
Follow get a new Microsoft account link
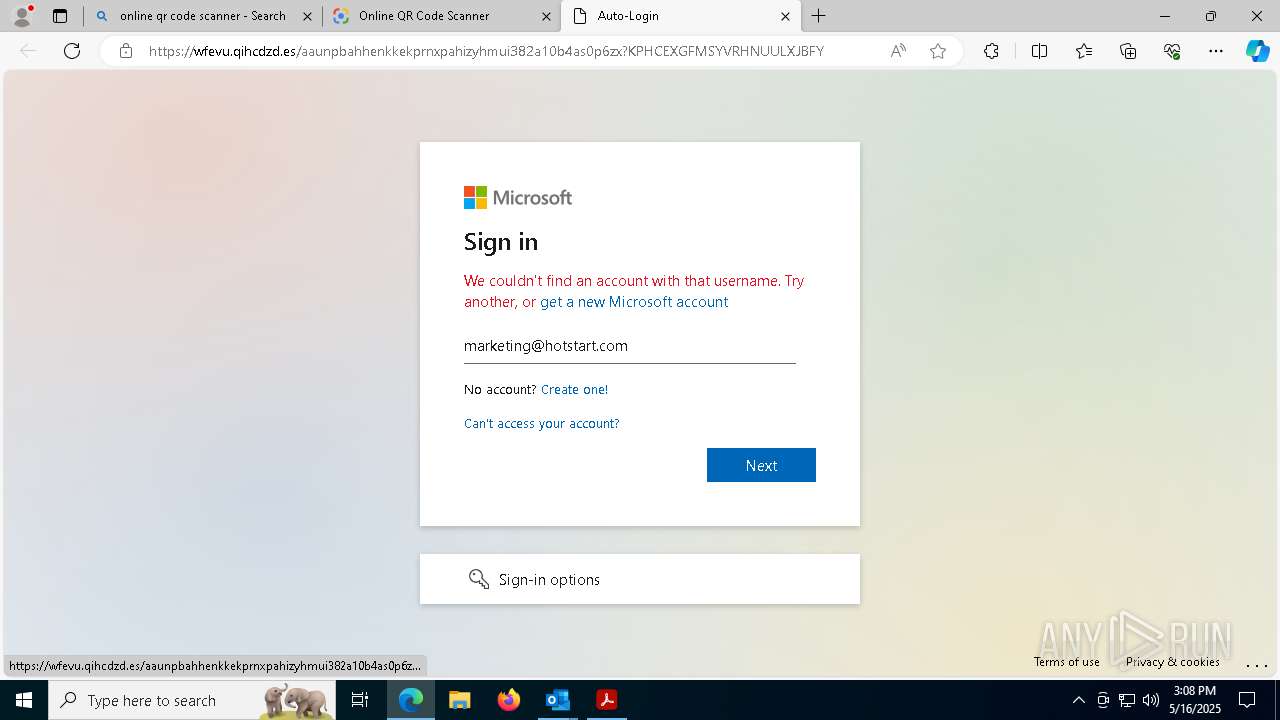tap(634, 302)
